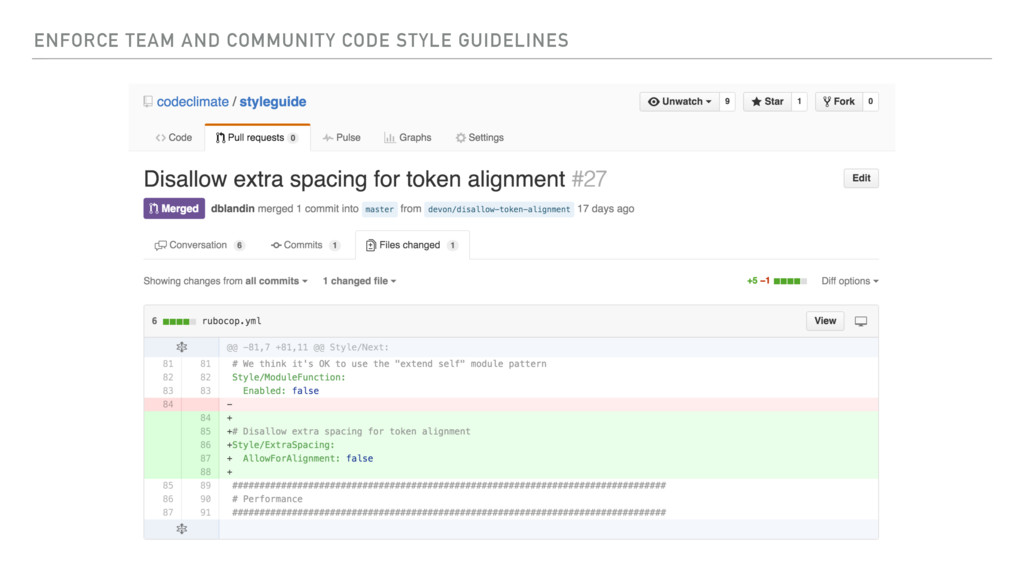The image size is (1024, 576).
Task: Click View file button for rubocop.yml
Action: 825,321
